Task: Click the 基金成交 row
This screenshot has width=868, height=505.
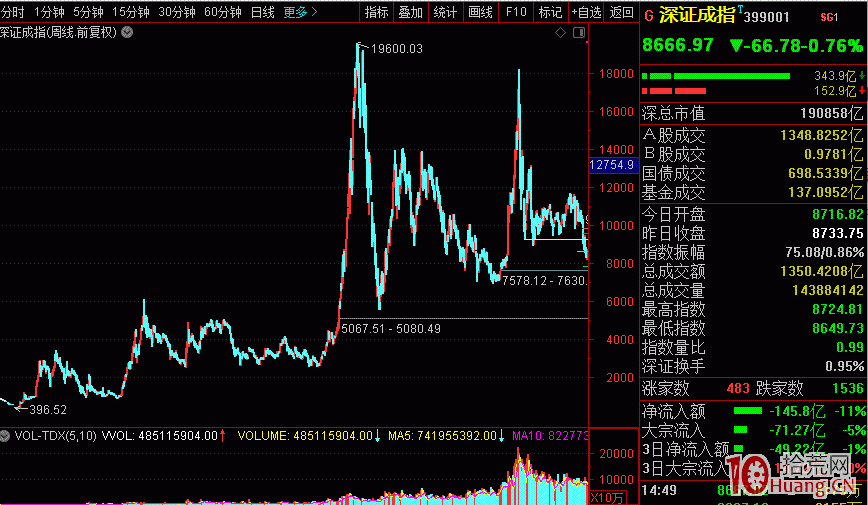Action: click(753, 192)
